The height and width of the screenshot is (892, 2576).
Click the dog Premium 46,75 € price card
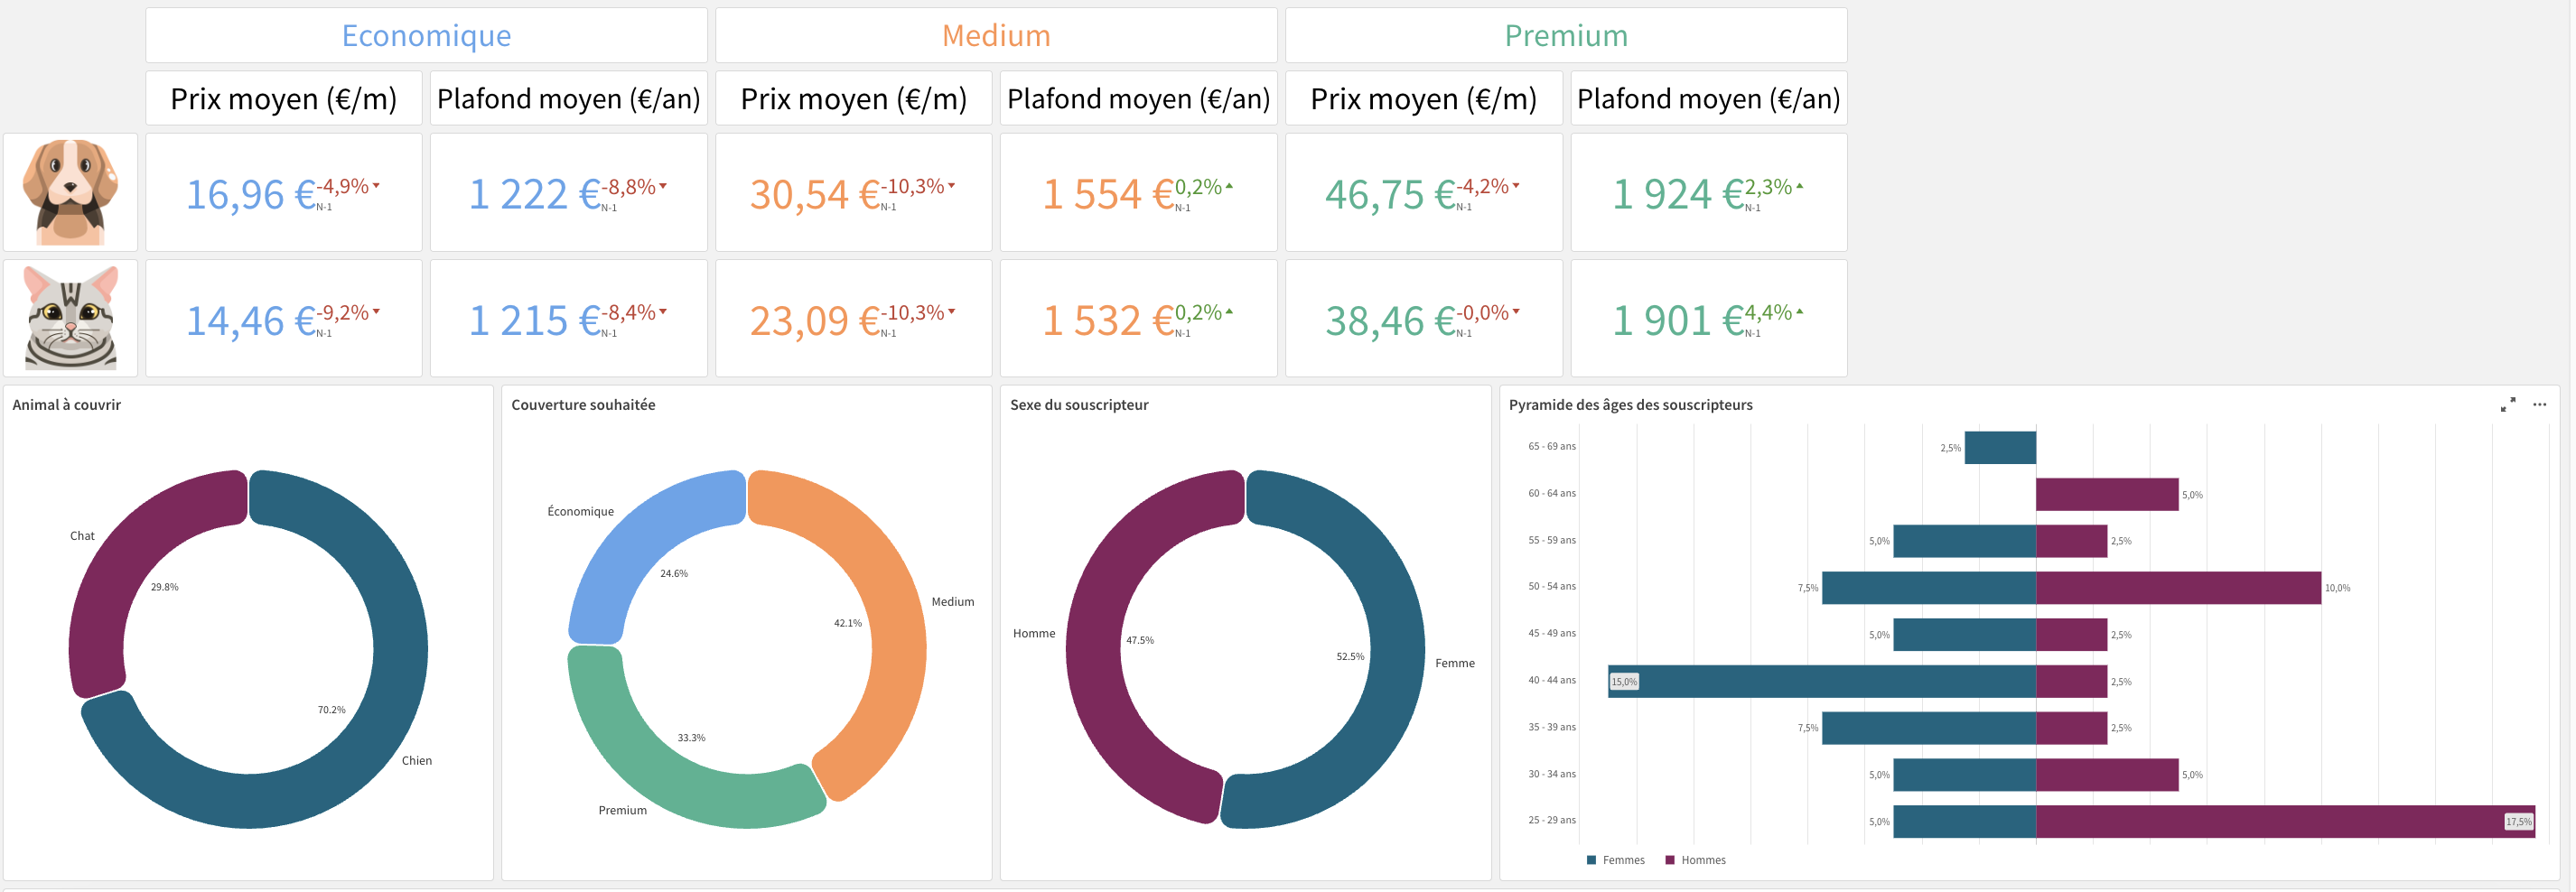point(1424,192)
